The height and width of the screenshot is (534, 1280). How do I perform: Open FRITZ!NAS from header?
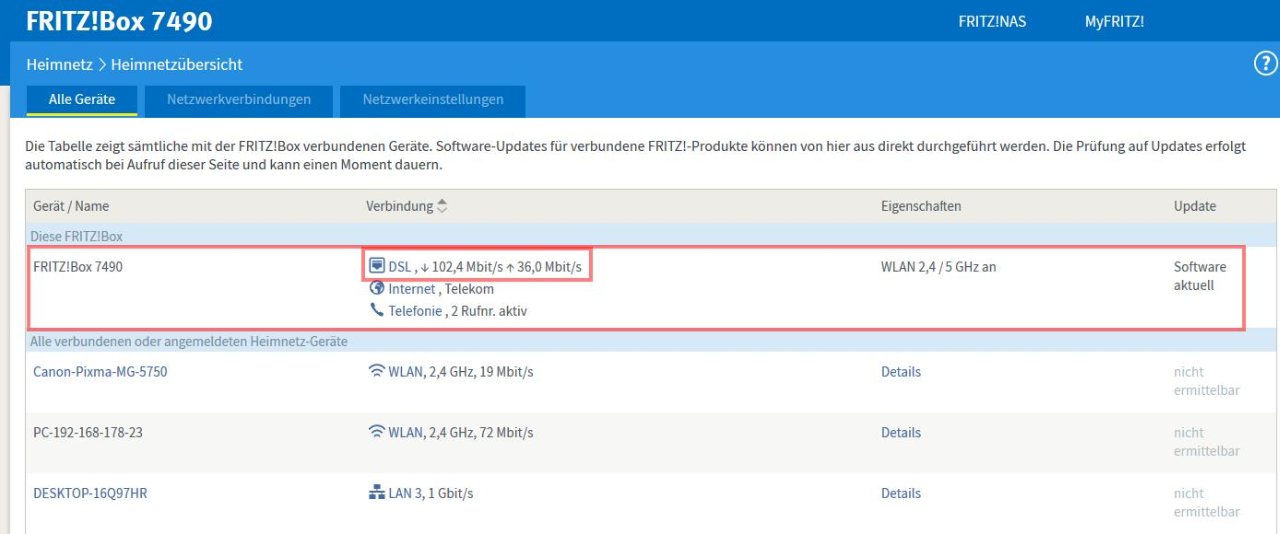[x=992, y=21]
